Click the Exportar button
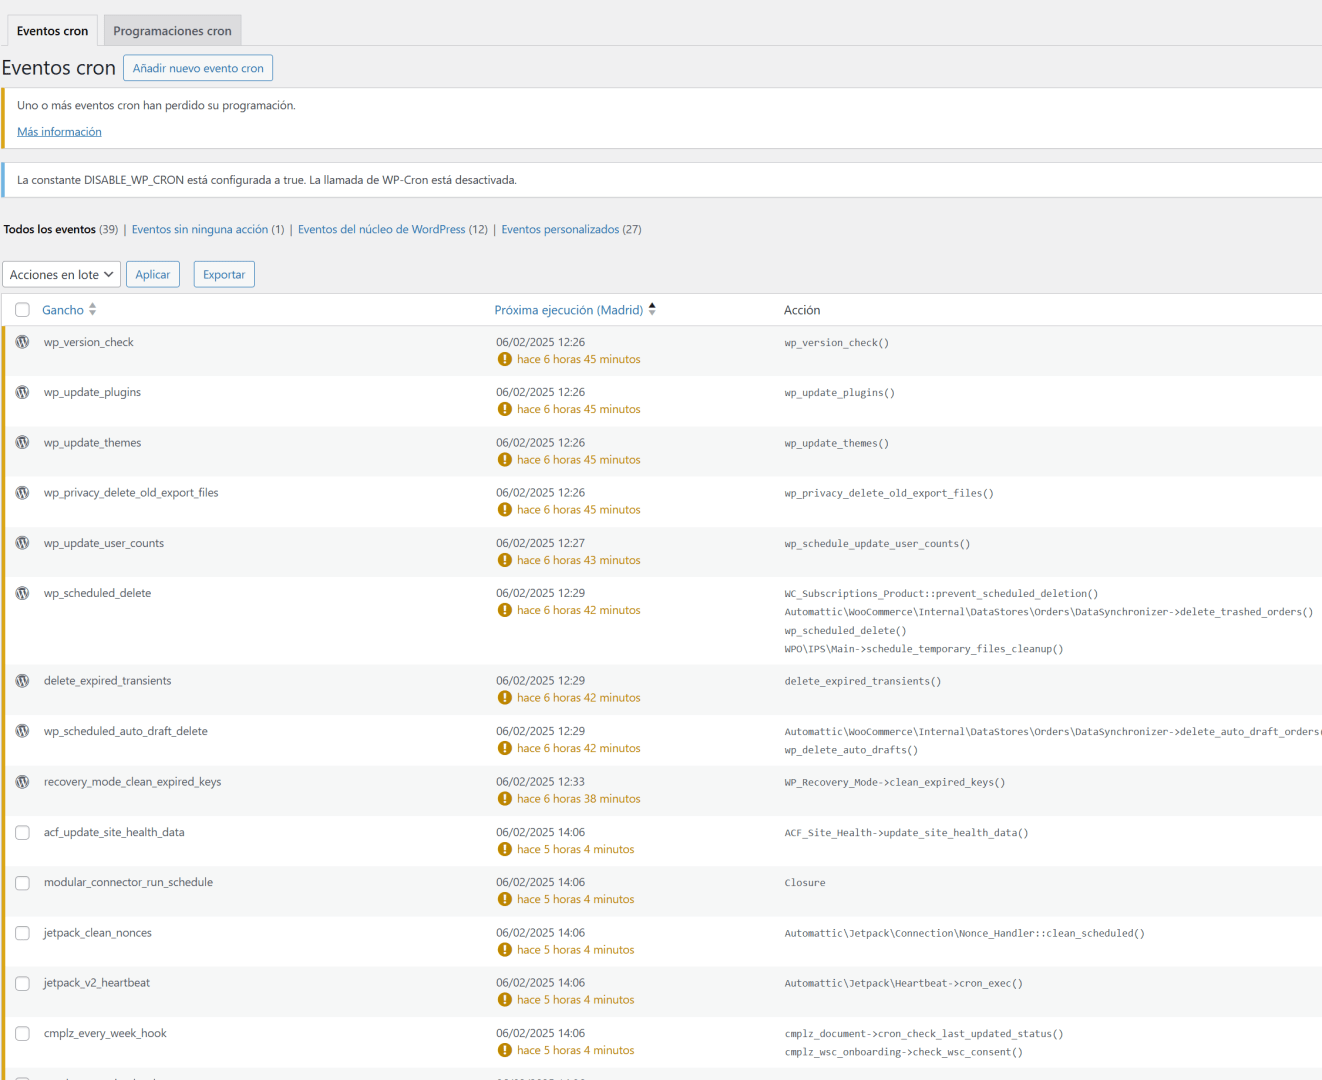This screenshot has height=1080, width=1322. 224,274
